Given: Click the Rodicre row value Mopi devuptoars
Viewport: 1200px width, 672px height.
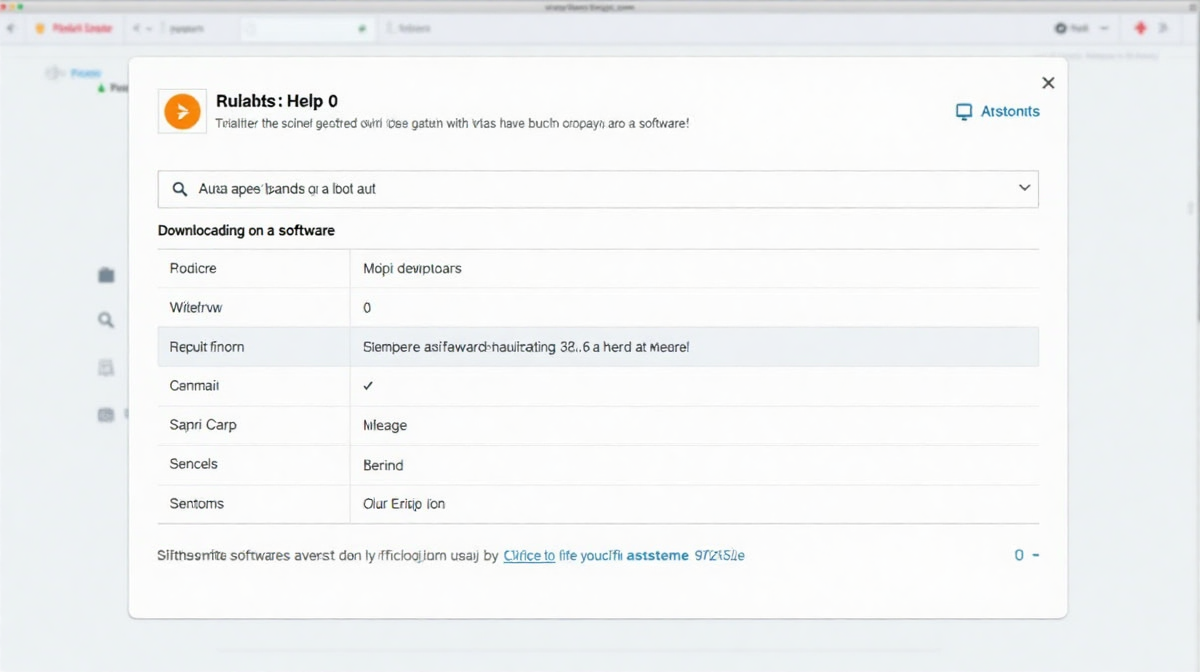Looking at the screenshot, I should [412, 268].
